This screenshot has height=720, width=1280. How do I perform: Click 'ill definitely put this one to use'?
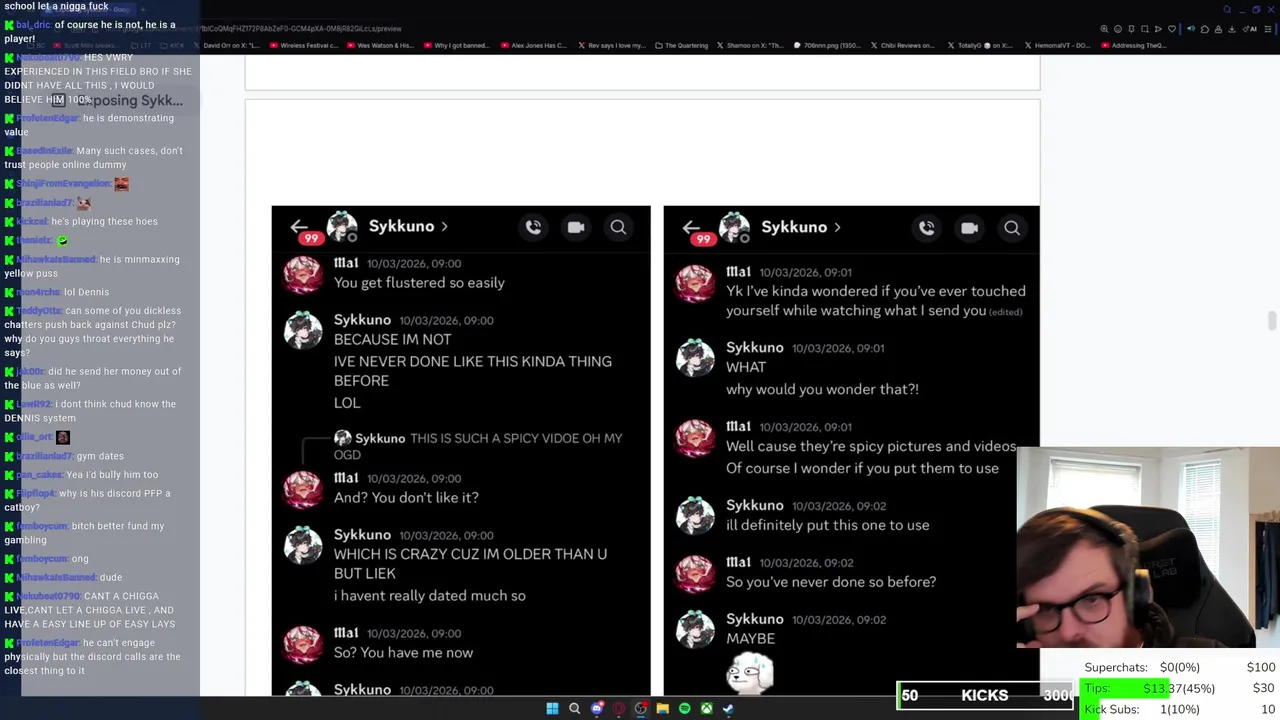tap(828, 525)
